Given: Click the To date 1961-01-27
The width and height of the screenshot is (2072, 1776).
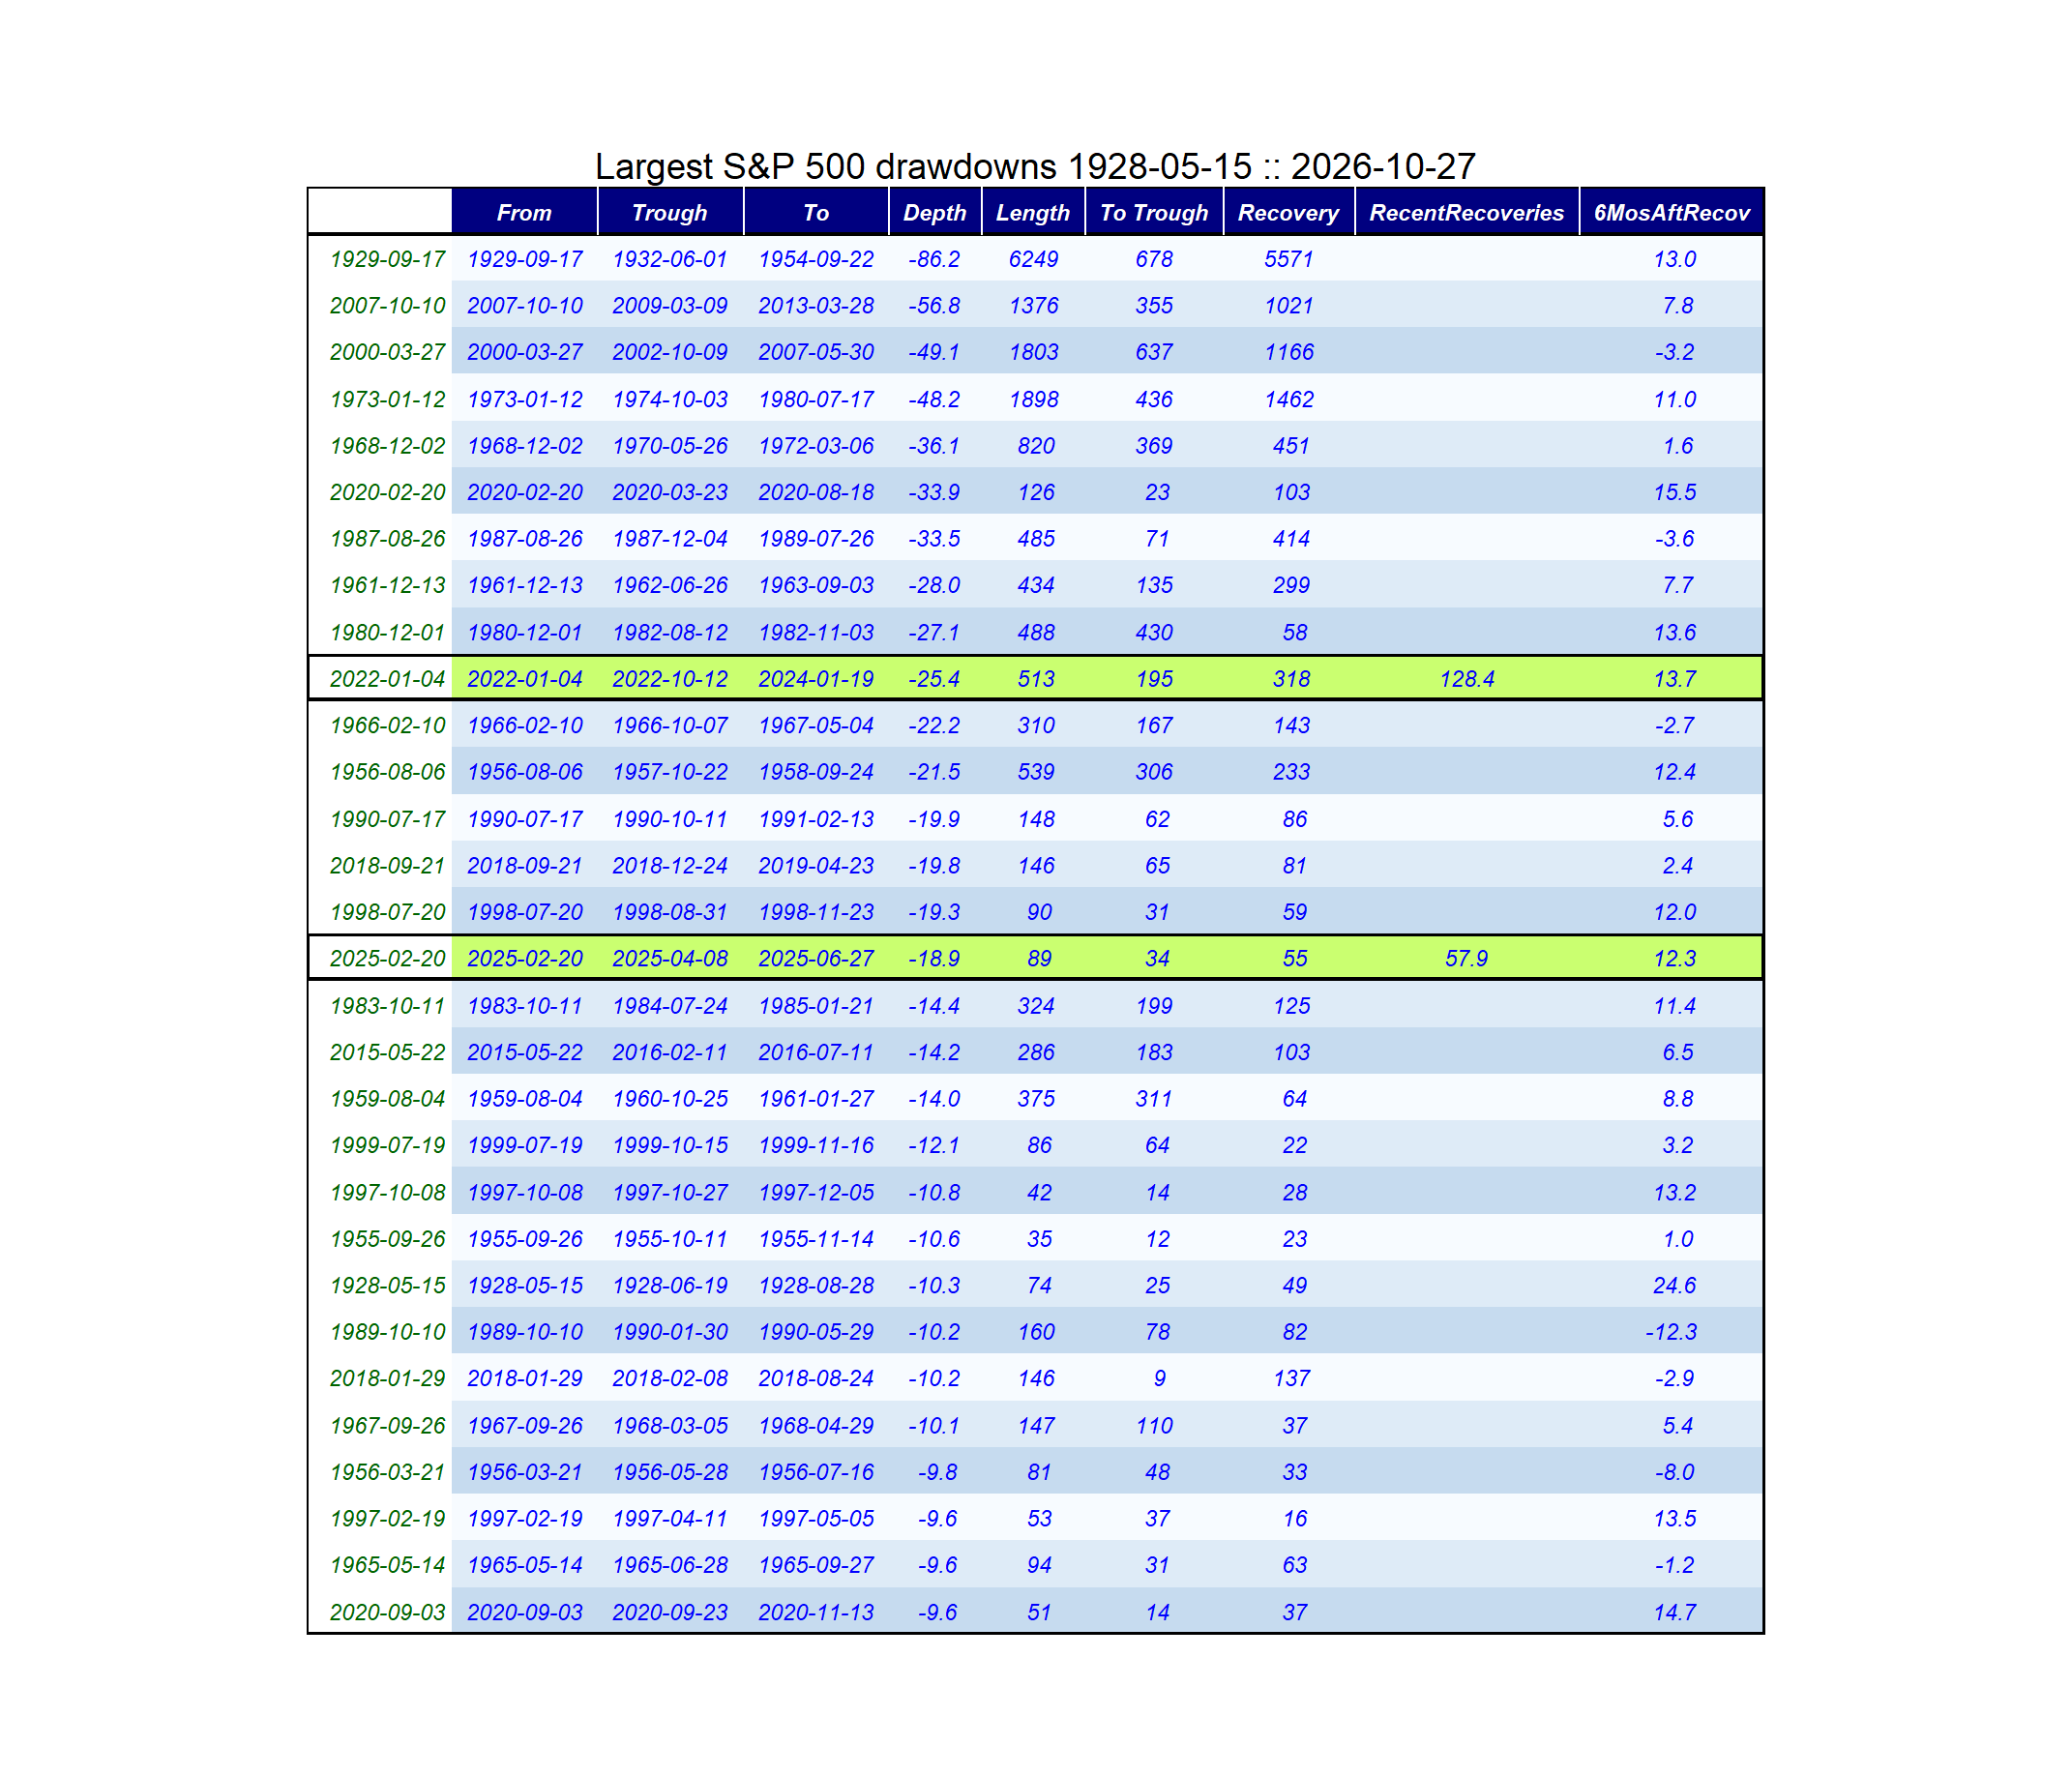Looking at the screenshot, I should [x=816, y=1100].
